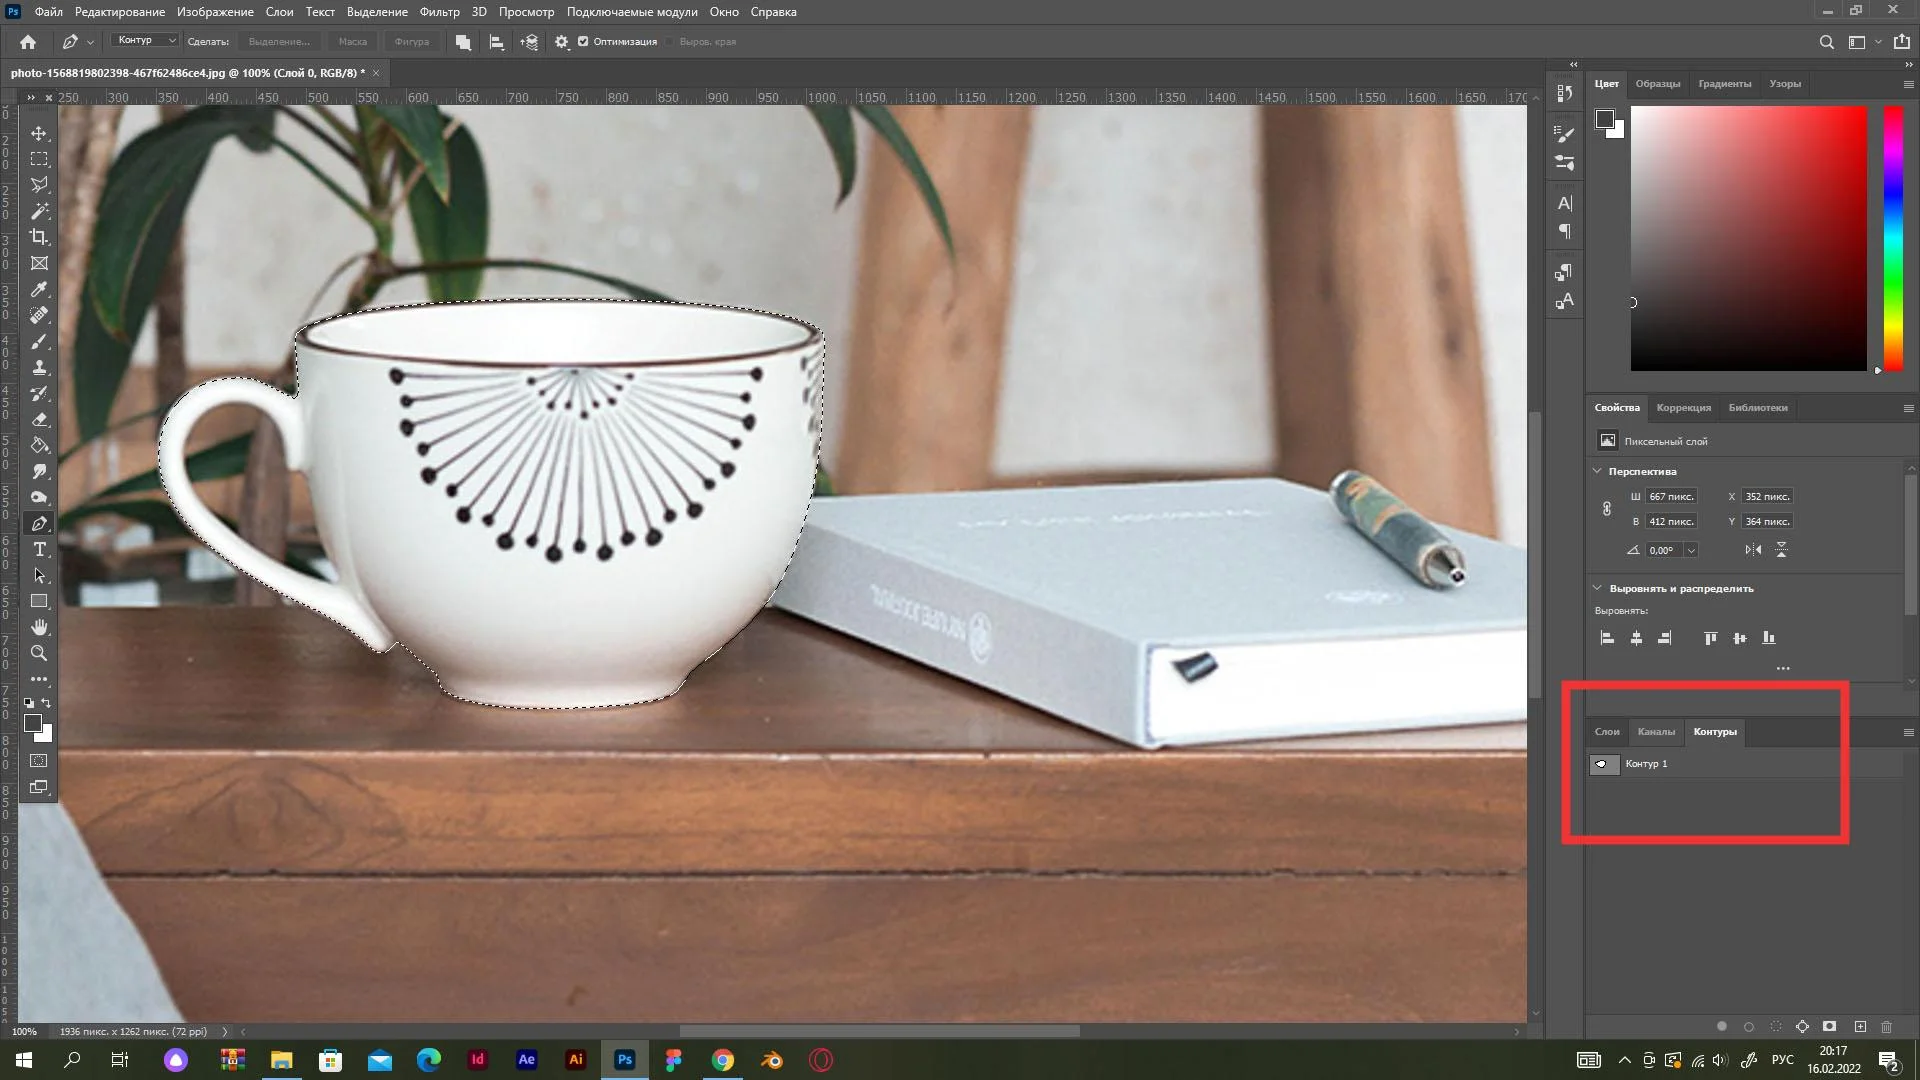The height and width of the screenshot is (1080, 1920).
Task: Collapse the Перспектива section
Action: pyautogui.click(x=1597, y=471)
